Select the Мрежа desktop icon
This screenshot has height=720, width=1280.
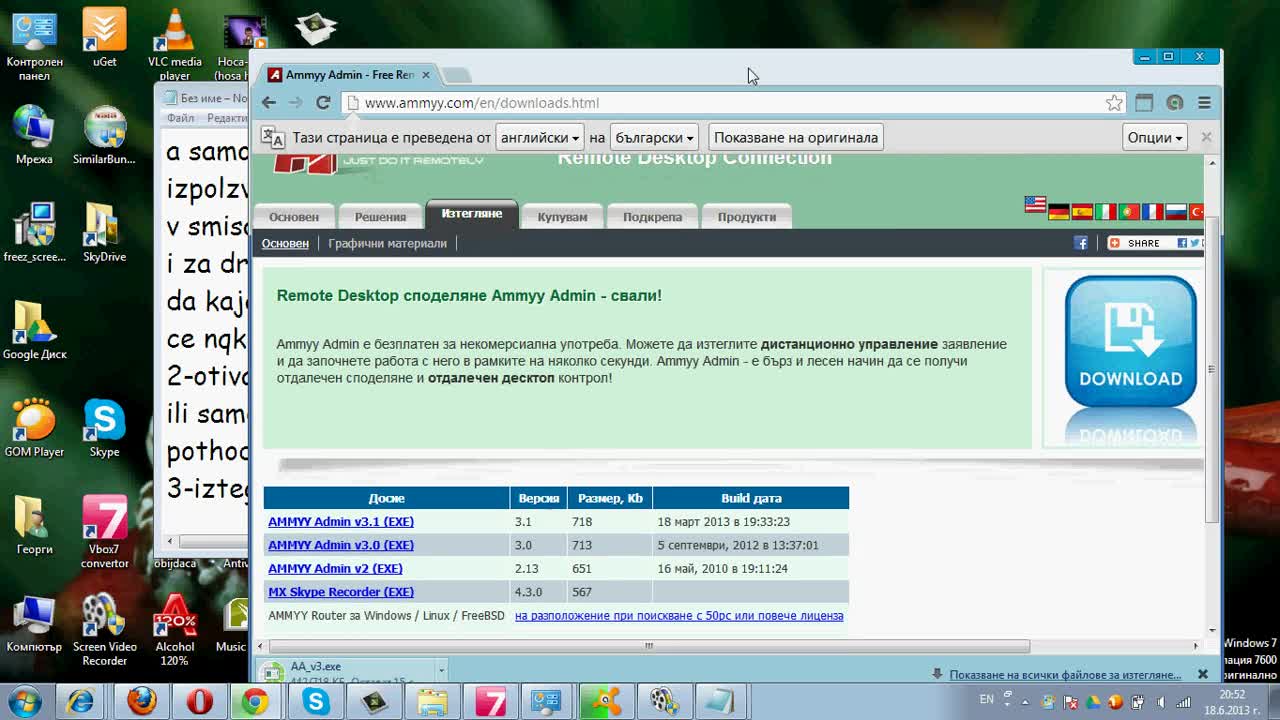point(34,135)
